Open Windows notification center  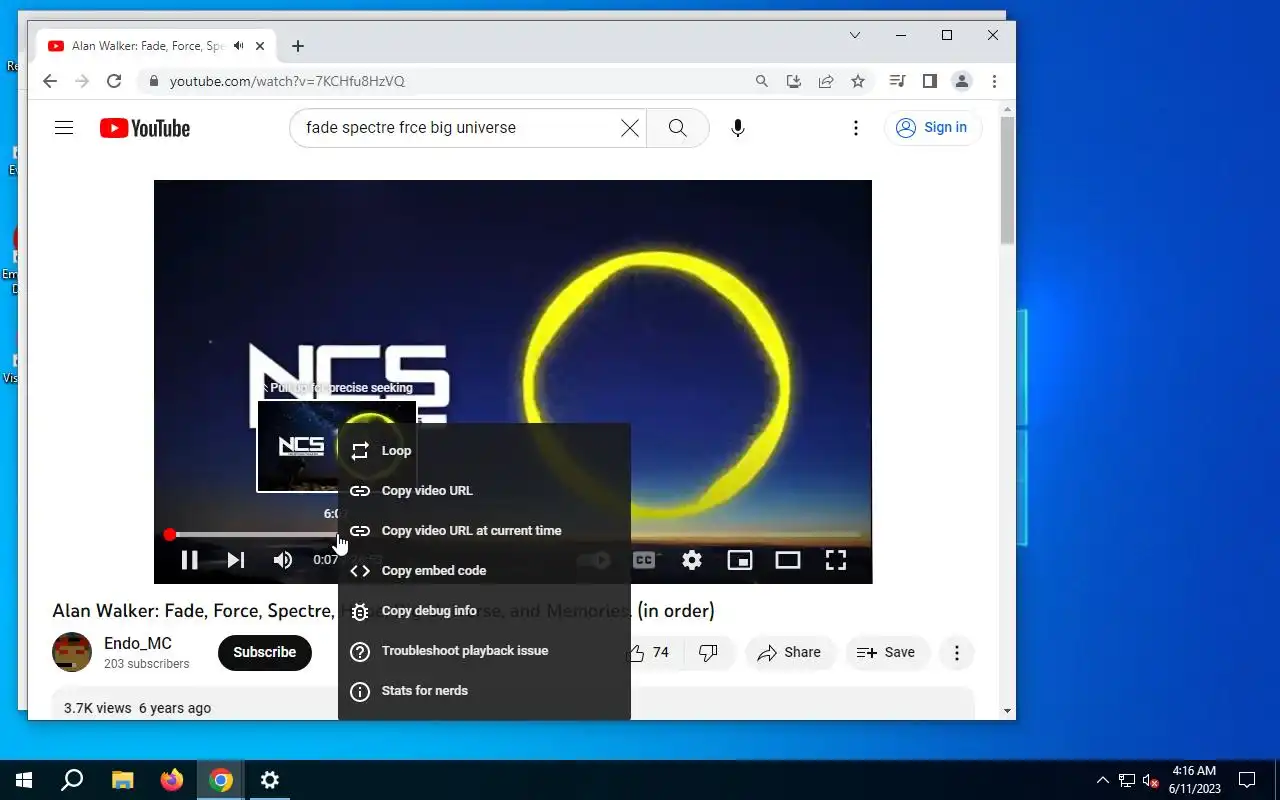click(1247, 780)
